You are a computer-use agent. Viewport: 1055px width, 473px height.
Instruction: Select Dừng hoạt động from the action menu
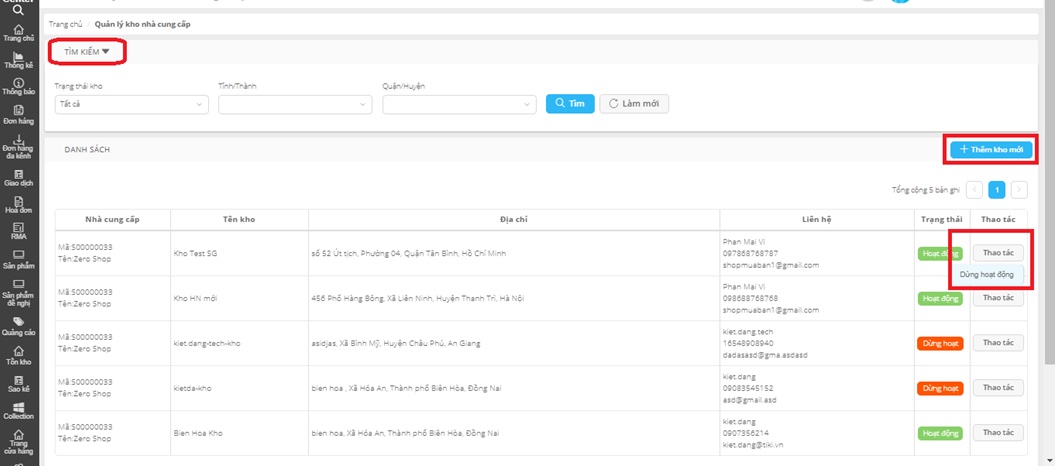[x=987, y=273]
